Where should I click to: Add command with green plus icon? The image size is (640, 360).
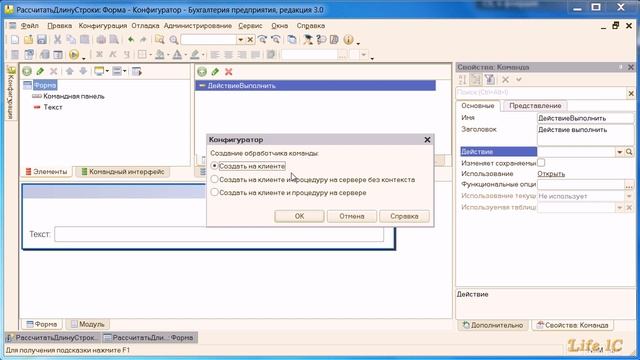(202, 72)
